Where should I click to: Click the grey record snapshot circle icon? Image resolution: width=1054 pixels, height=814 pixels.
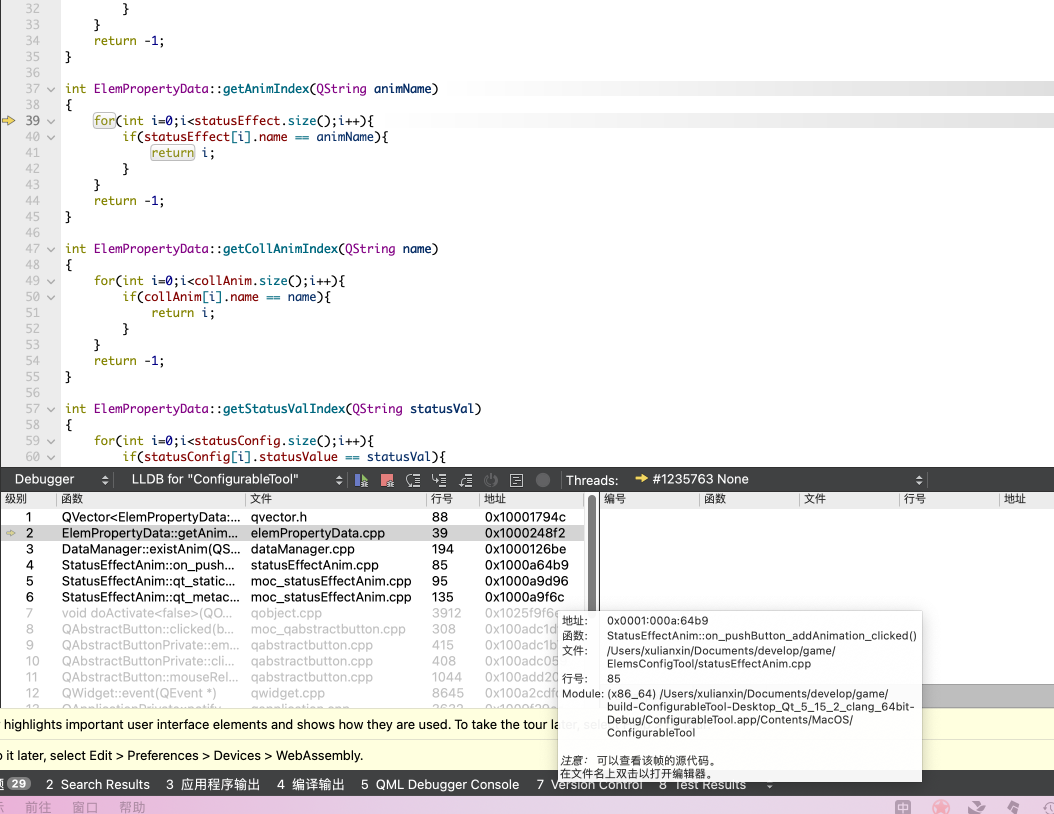click(x=543, y=480)
